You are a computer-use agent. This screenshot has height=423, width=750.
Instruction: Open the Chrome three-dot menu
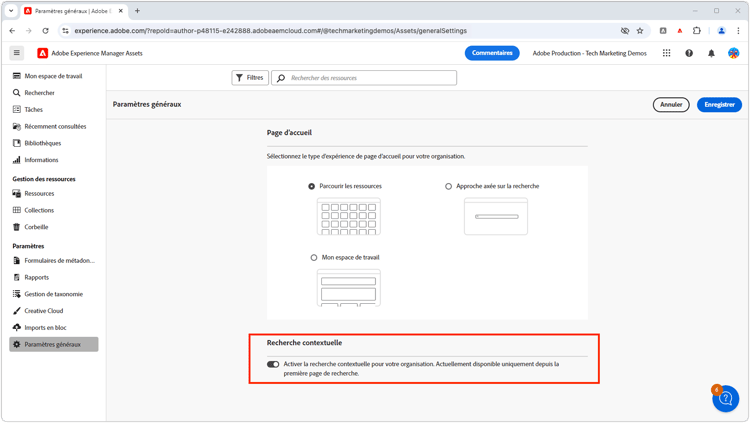738,31
